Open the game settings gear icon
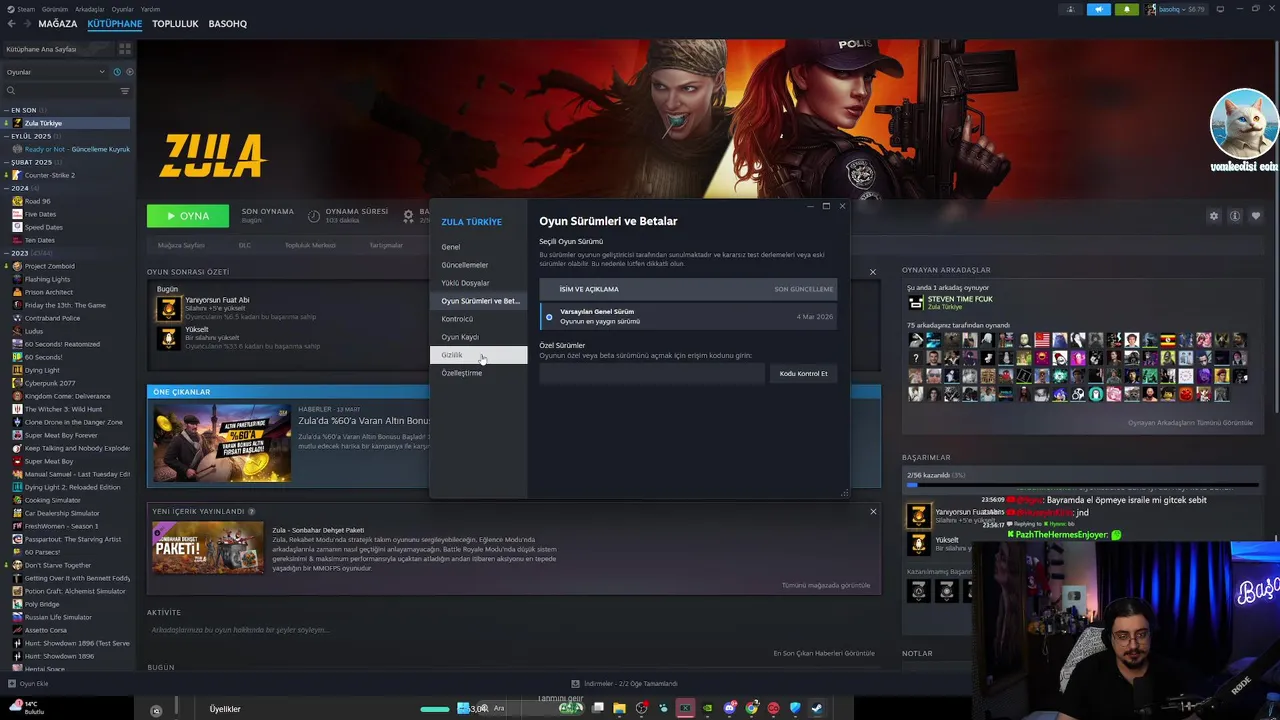This screenshot has height=720, width=1280. (1214, 216)
